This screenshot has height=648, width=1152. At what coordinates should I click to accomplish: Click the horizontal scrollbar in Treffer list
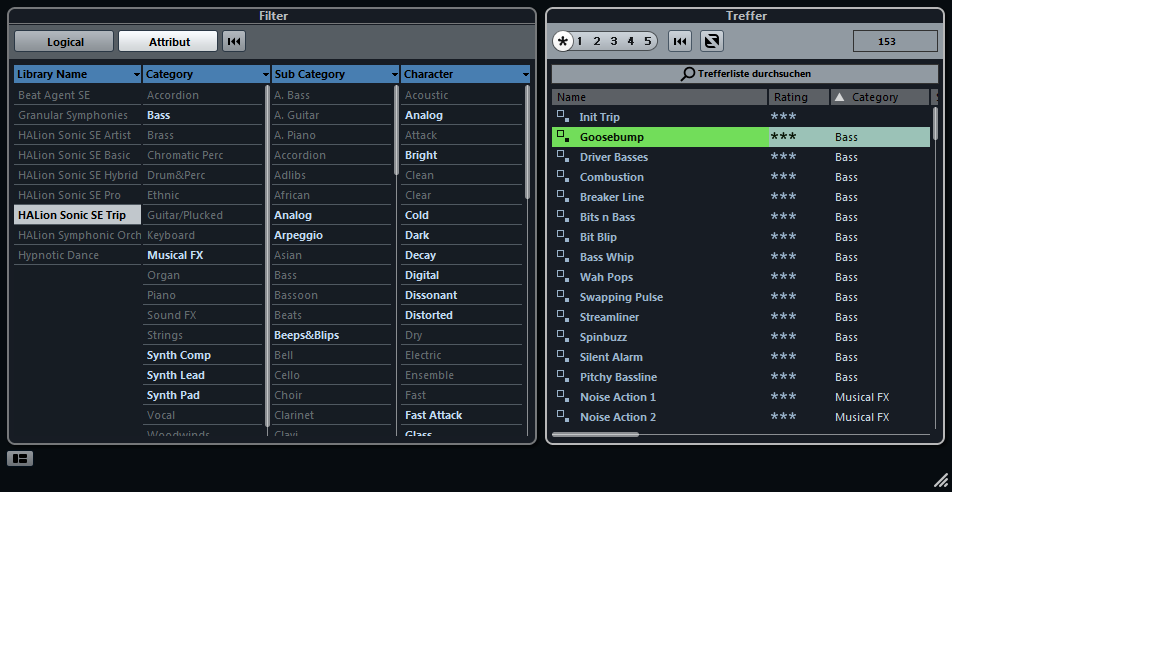point(595,434)
